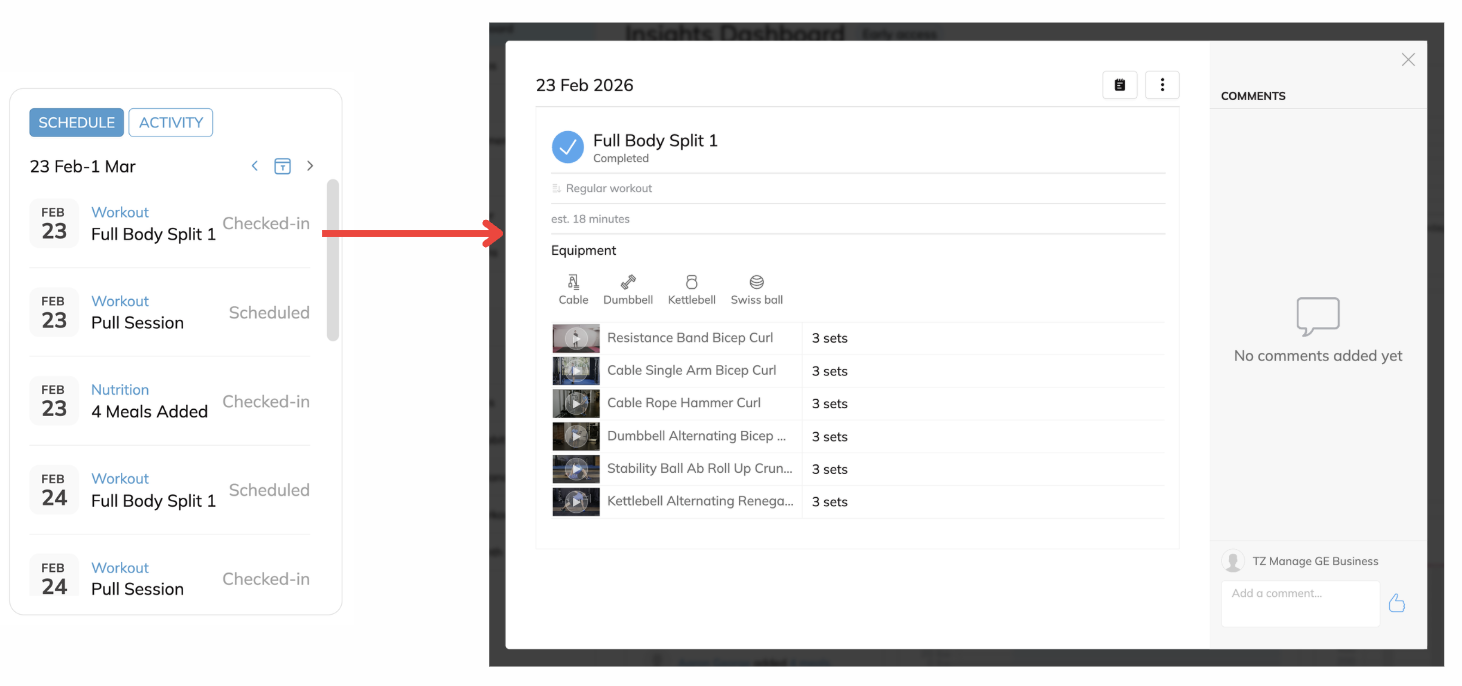Select Resistance Band Bicep Curl exercise name

pos(690,338)
